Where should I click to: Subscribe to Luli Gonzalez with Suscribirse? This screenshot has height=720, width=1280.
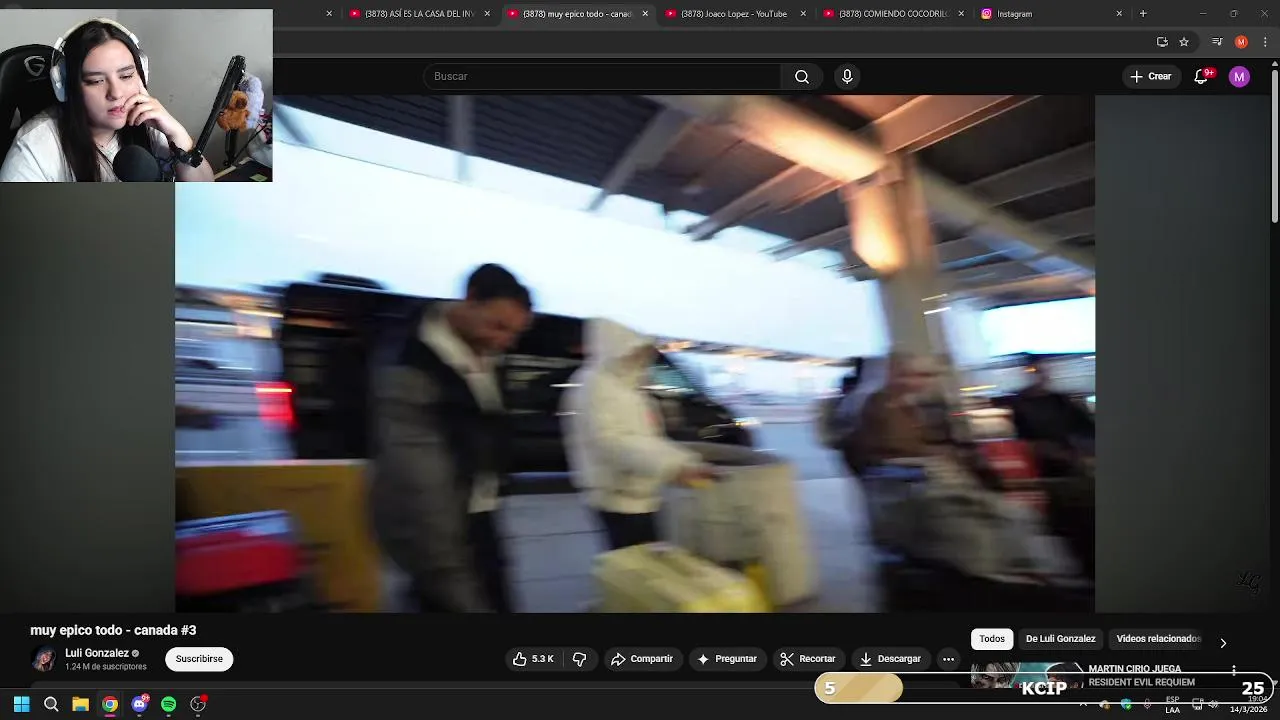[x=199, y=659]
